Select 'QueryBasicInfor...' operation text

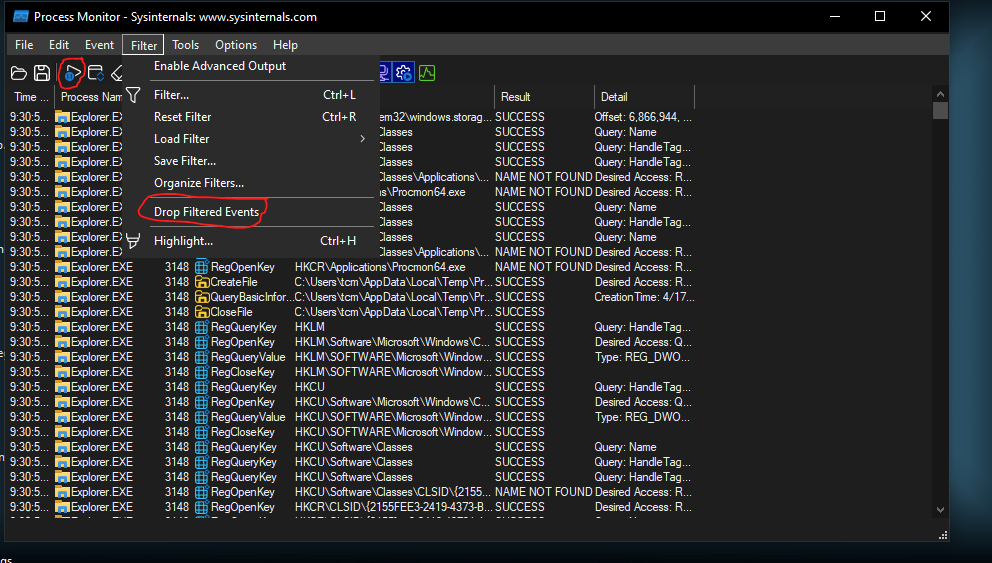pos(251,297)
